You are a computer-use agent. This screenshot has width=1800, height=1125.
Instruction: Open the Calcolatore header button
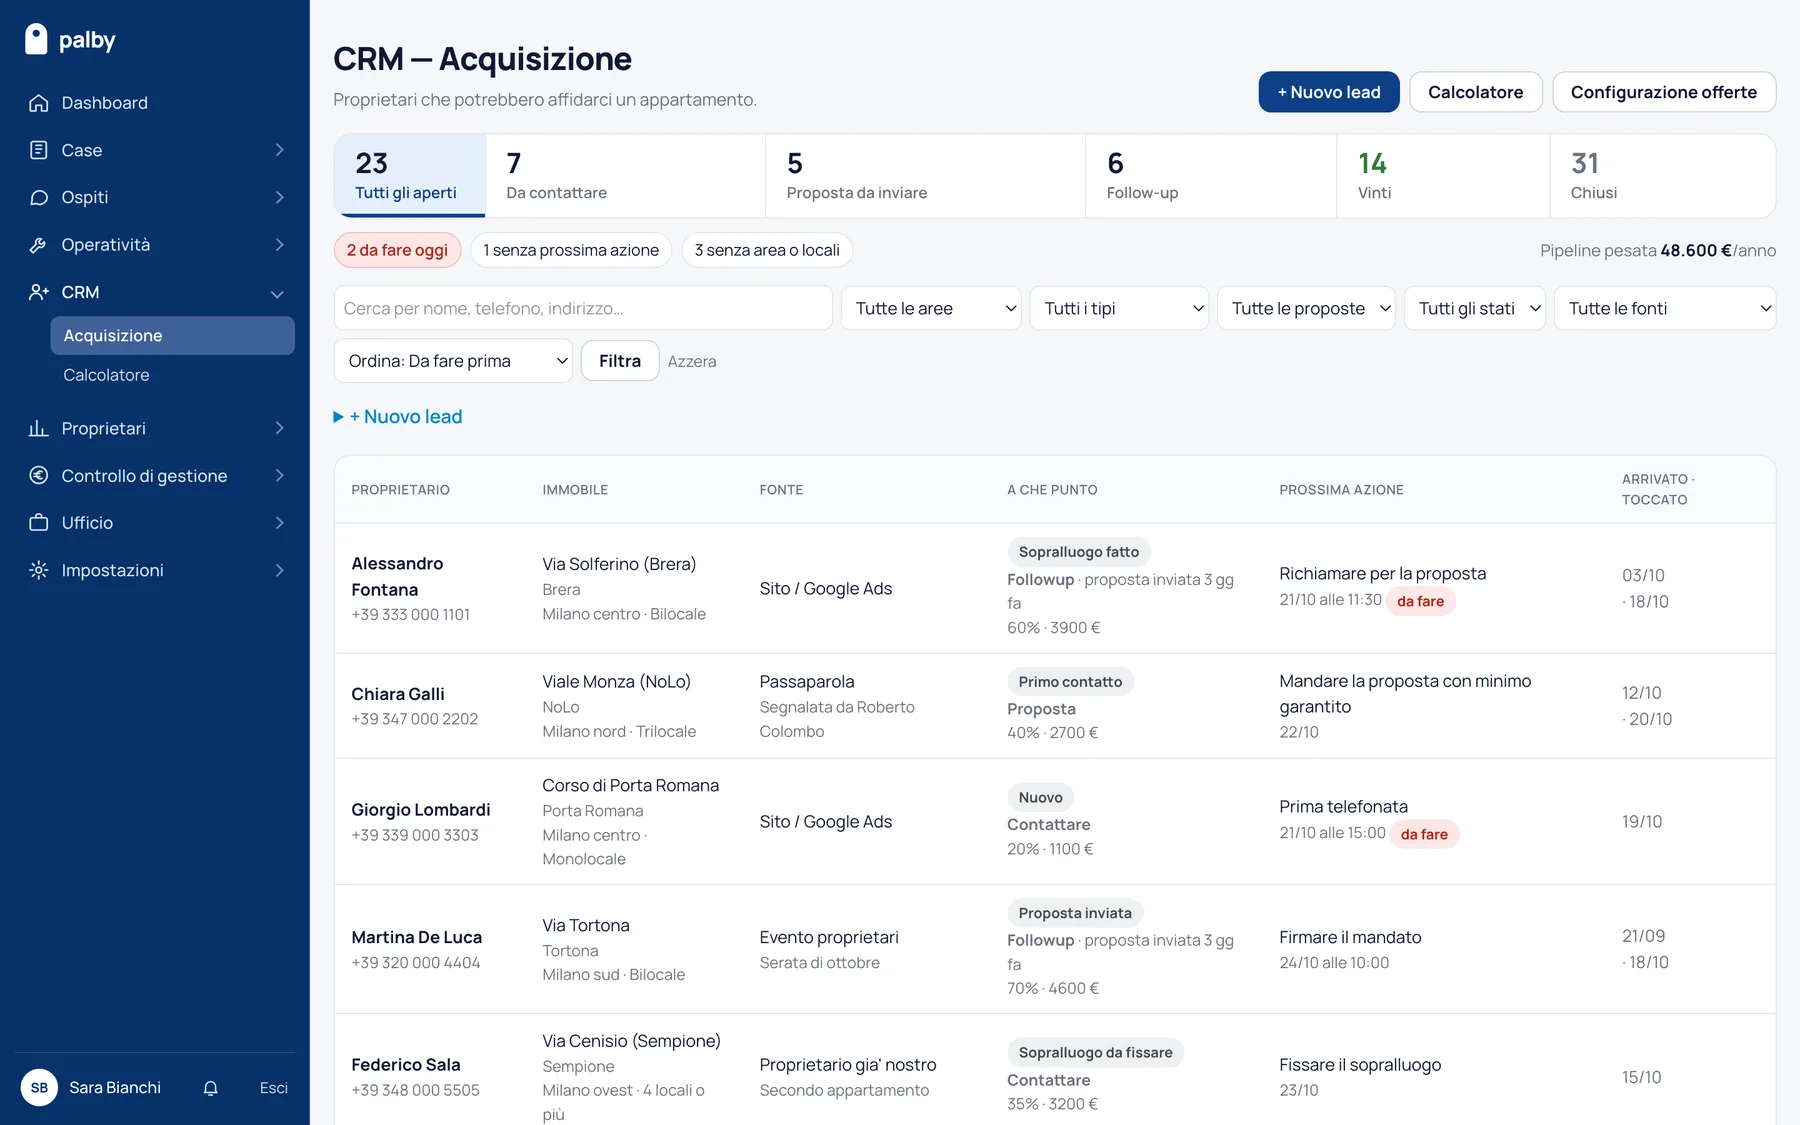(1476, 92)
